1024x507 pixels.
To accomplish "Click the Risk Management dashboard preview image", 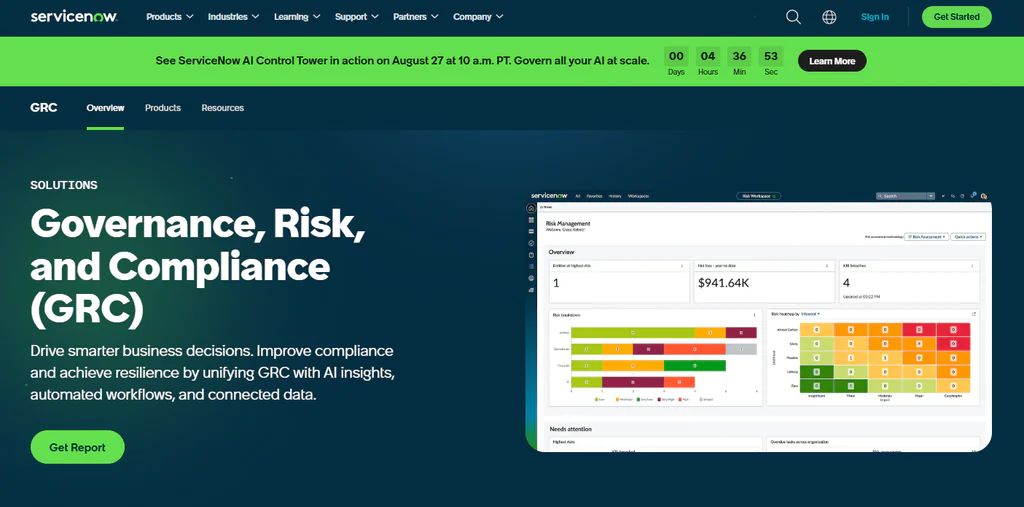I will point(759,321).
